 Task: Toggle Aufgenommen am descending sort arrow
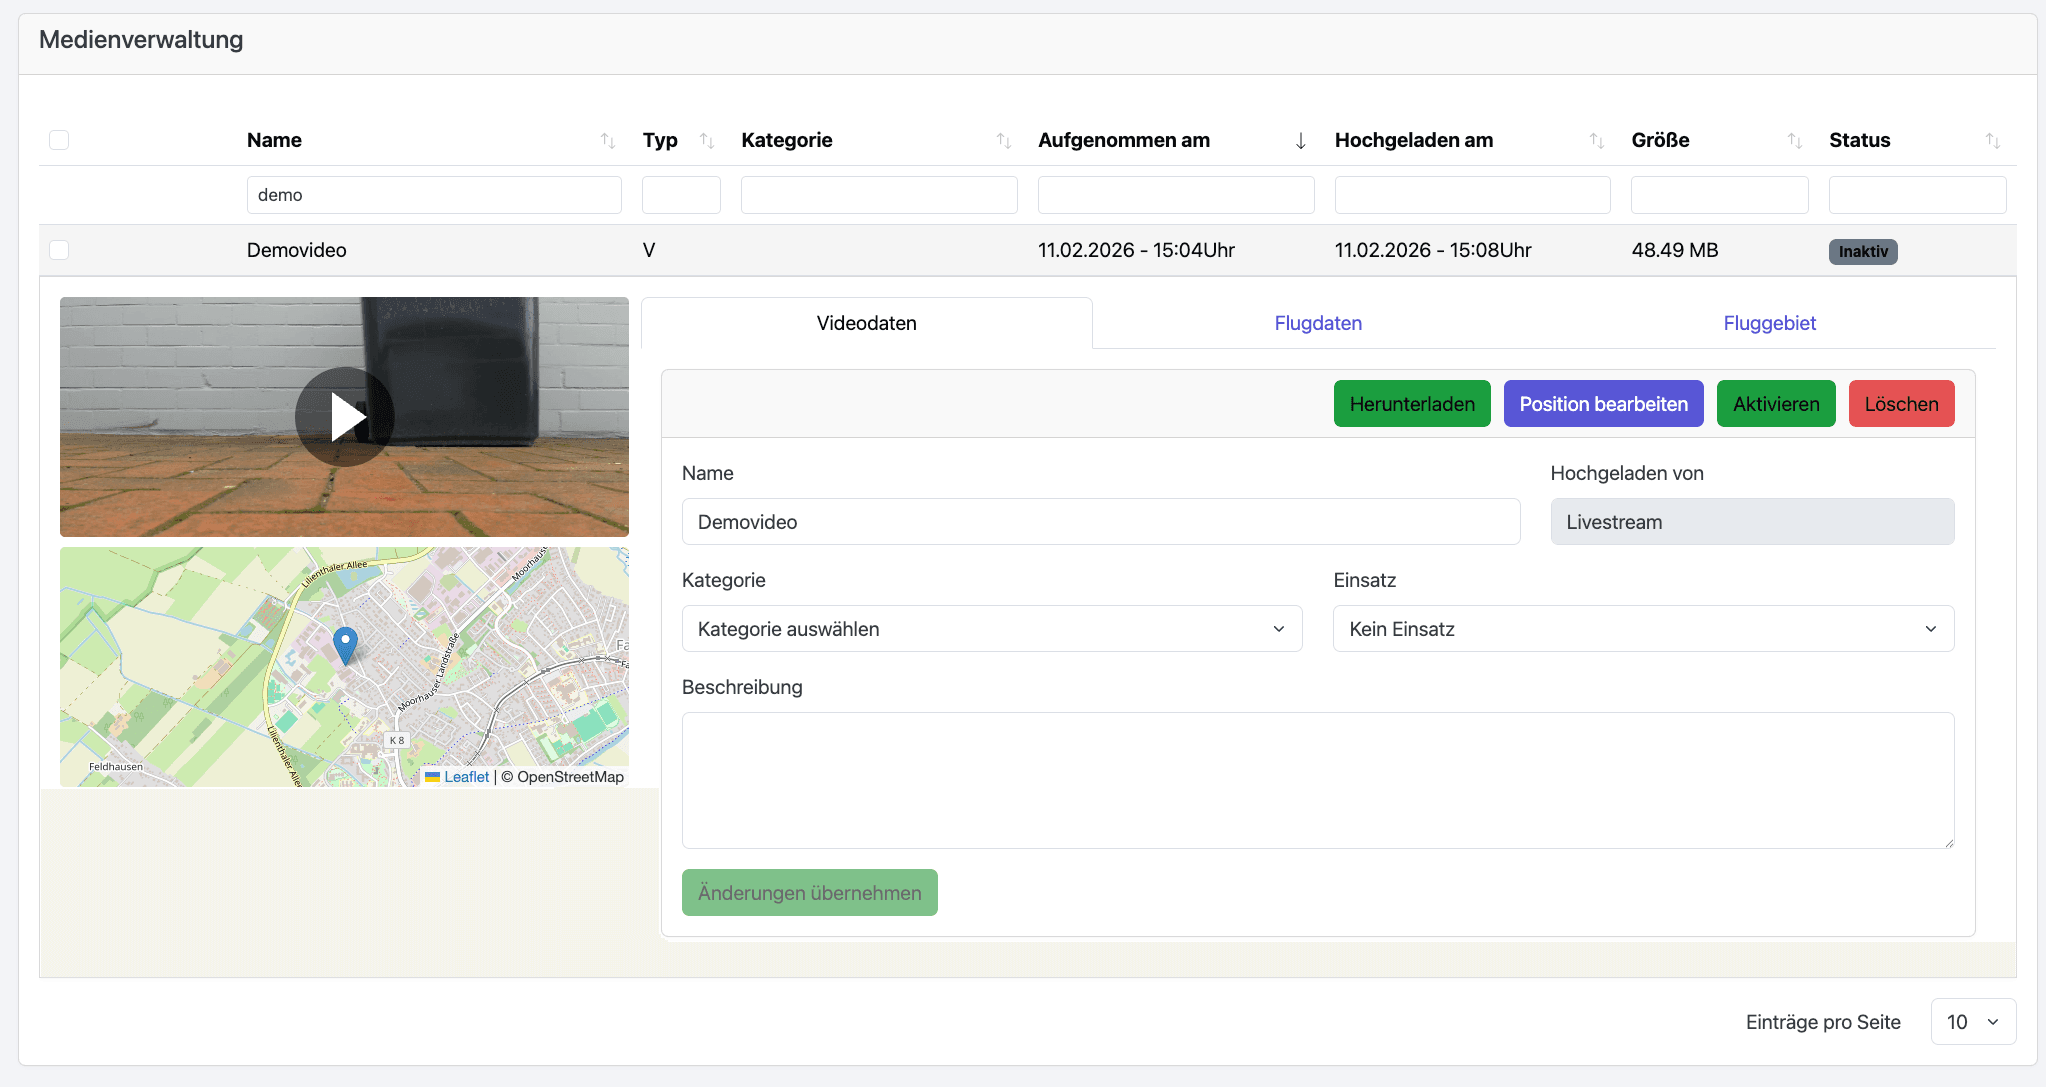pos(1300,141)
